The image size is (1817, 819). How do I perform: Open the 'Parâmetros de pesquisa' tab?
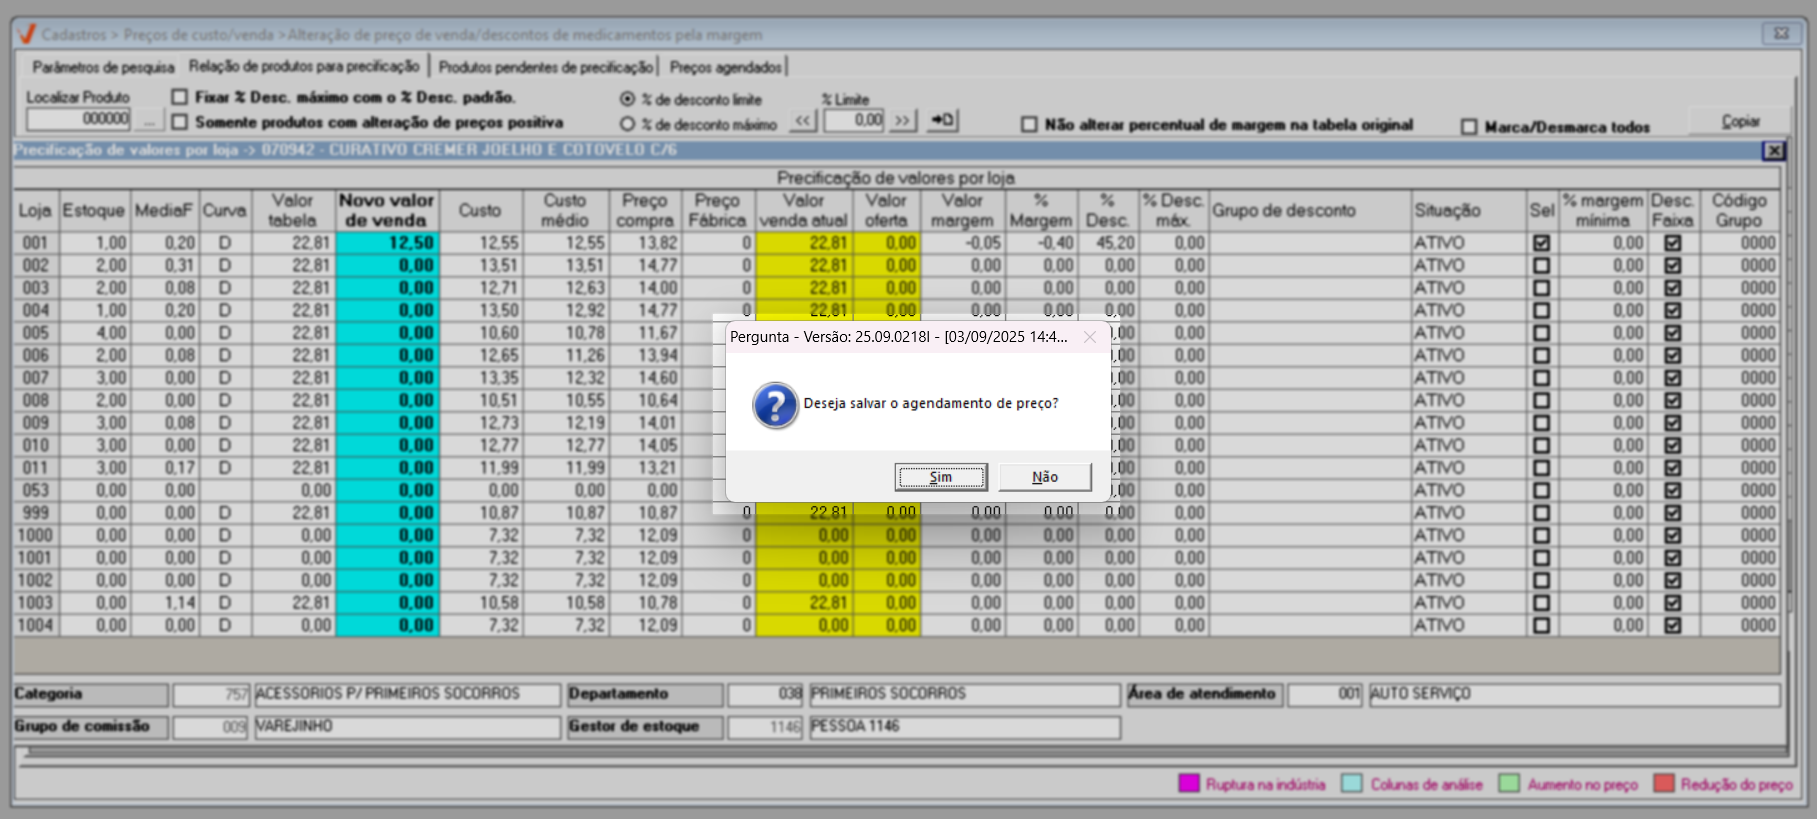click(x=102, y=67)
